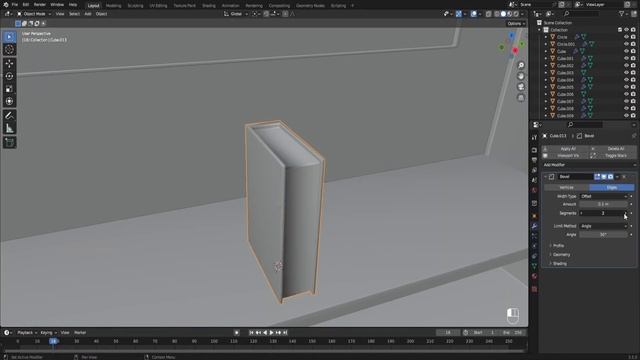The width and height of the screenshot is (640, 360).
Task: Select the Add Cube tool
Action: click(x=9, y=142)
